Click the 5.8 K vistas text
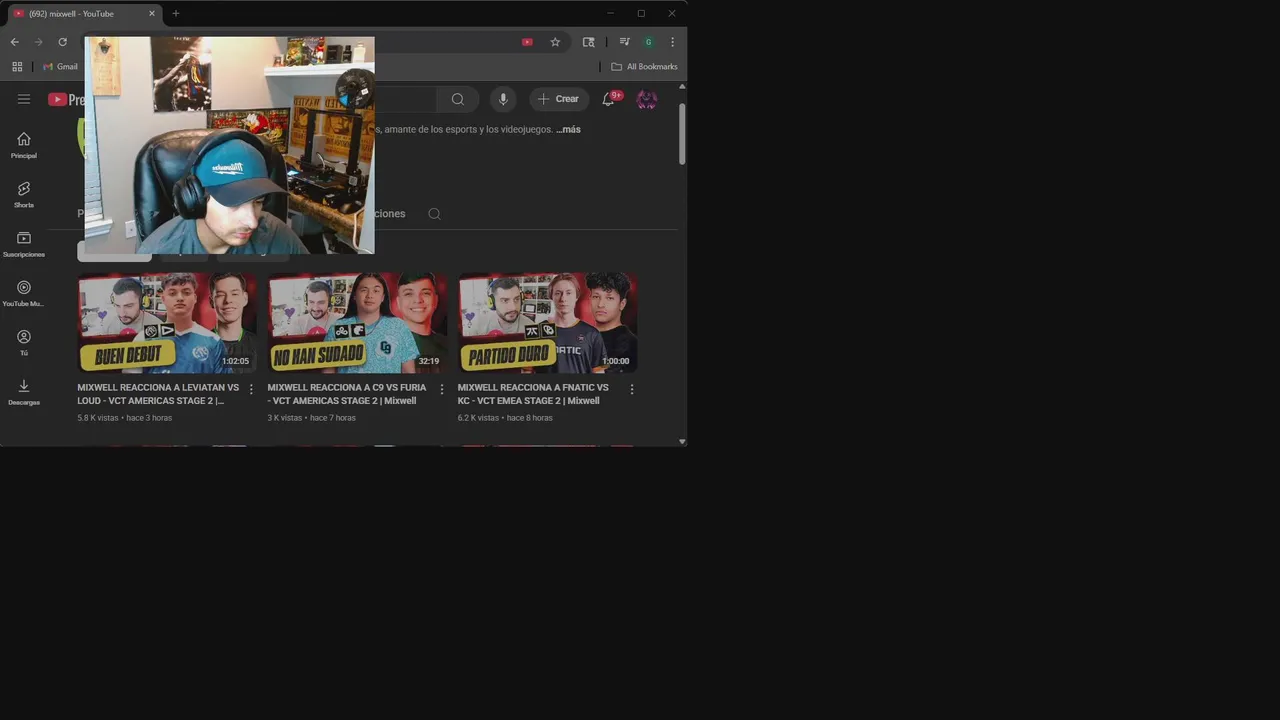 tap(98, 418)
